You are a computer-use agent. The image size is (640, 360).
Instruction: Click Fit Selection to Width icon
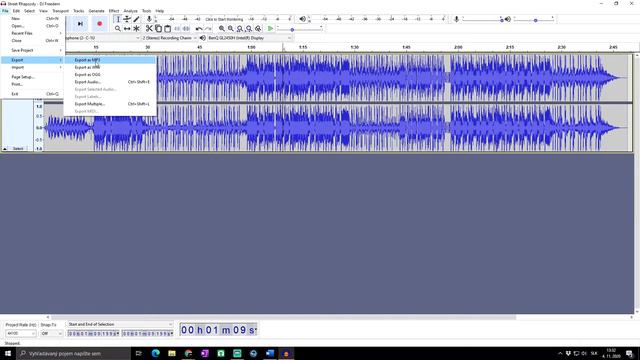[240, 29]
